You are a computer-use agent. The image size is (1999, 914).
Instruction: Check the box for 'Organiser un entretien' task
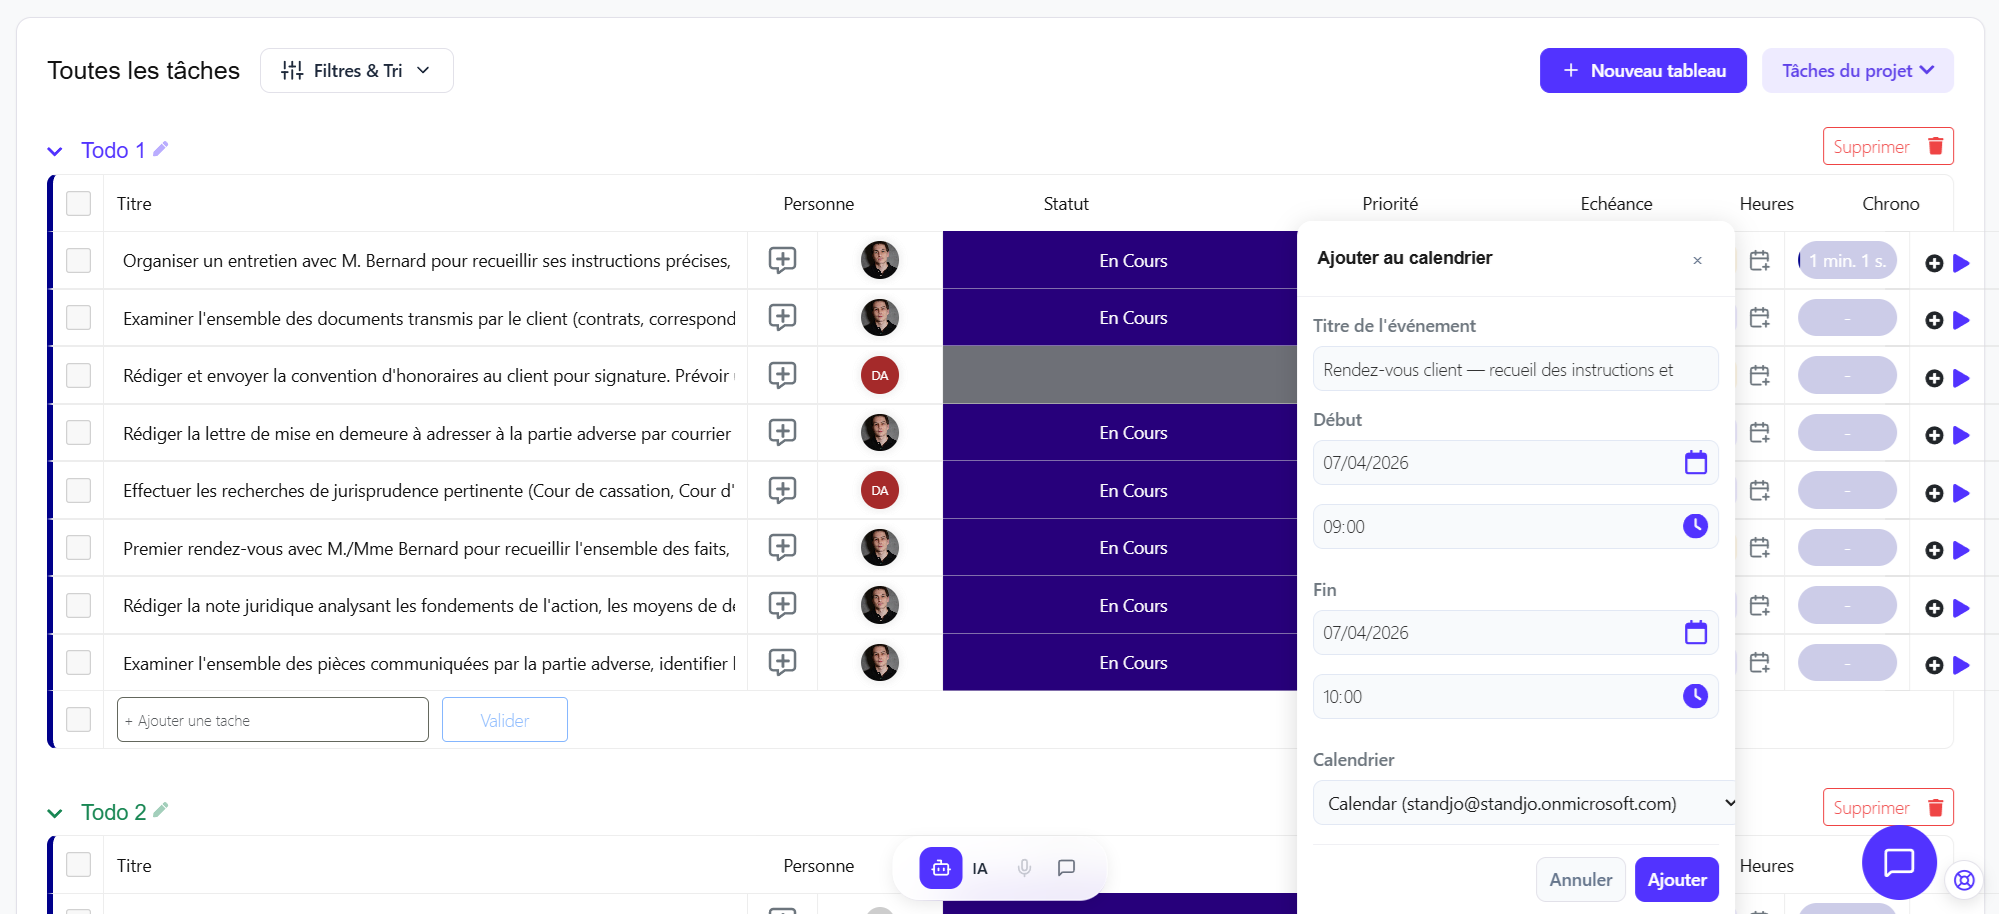click(x=78, y=261)
